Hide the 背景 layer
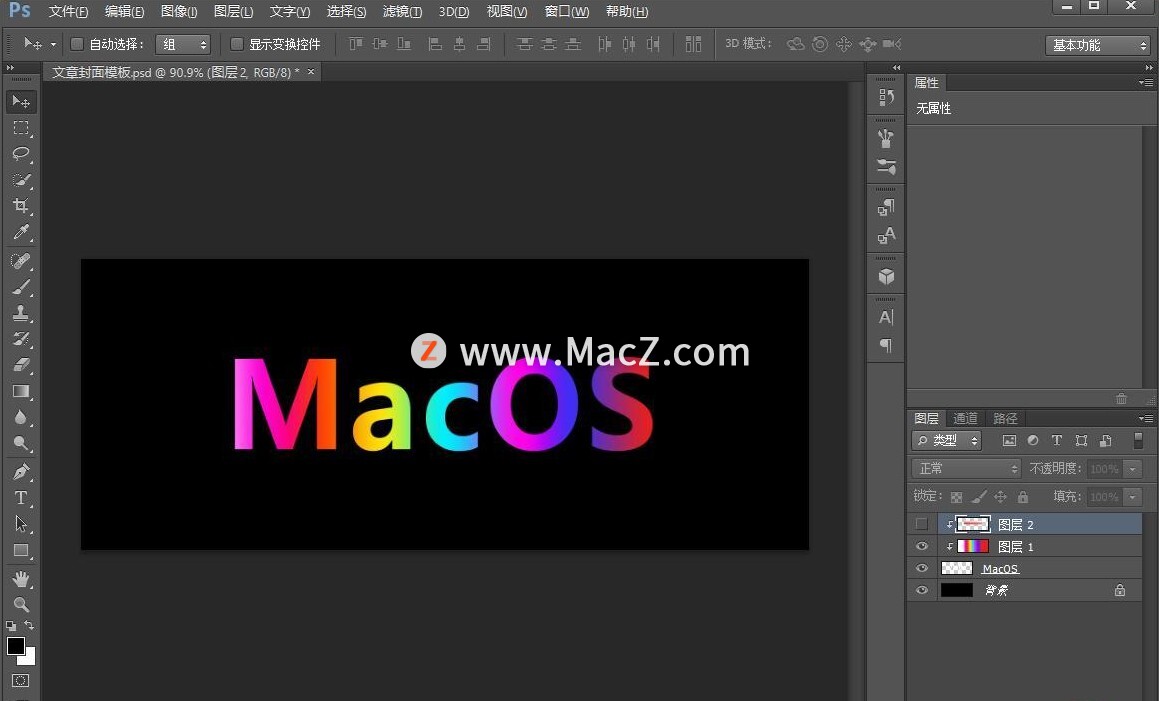The image size is (1159, 701). (922, 590)
